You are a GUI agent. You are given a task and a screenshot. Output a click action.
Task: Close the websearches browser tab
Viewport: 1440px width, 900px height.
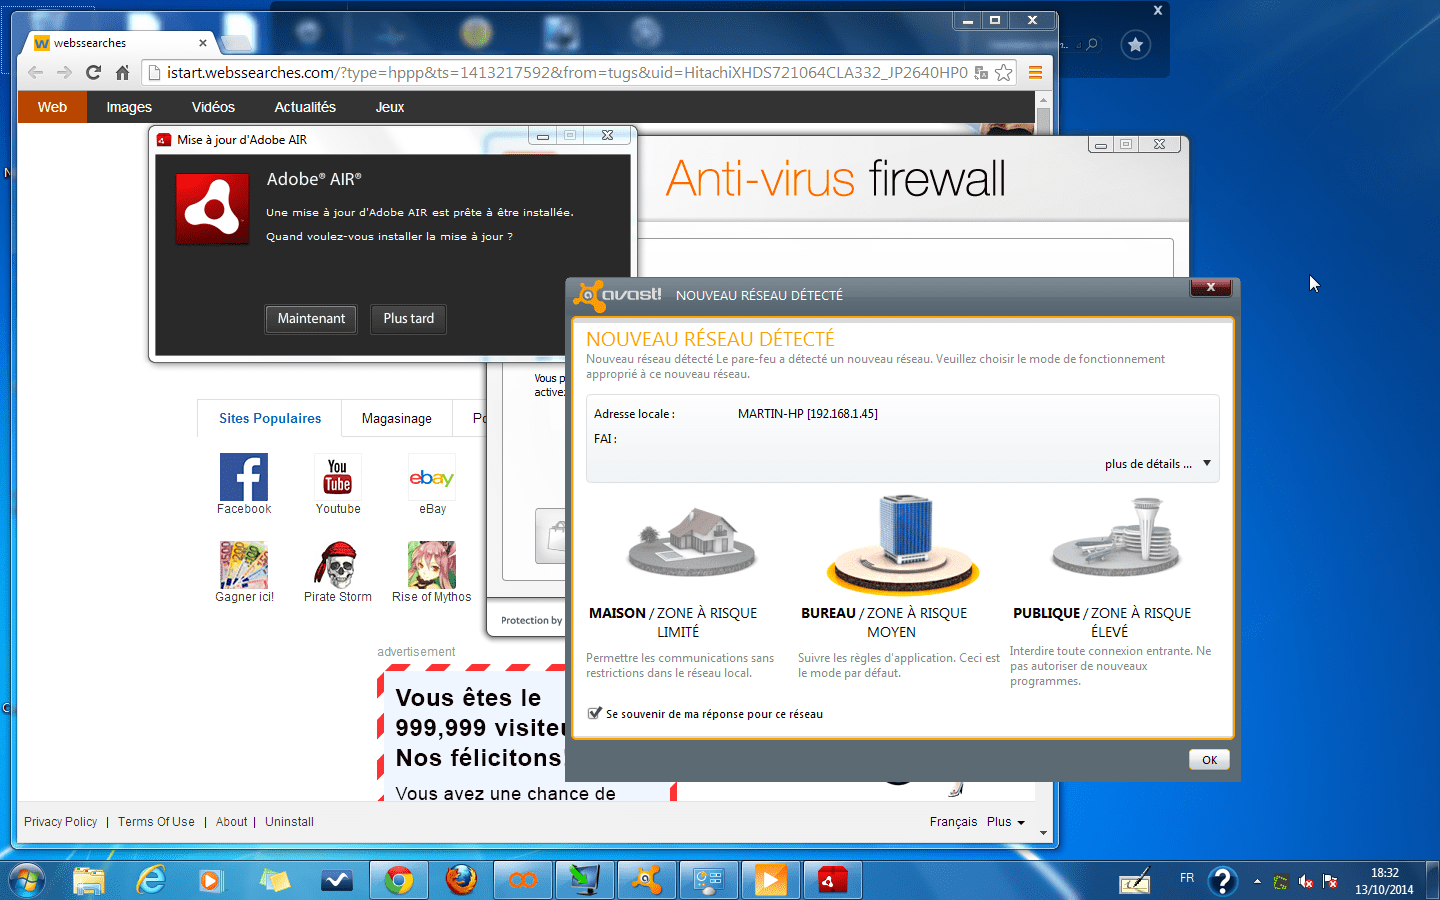(x=203, y=43)
